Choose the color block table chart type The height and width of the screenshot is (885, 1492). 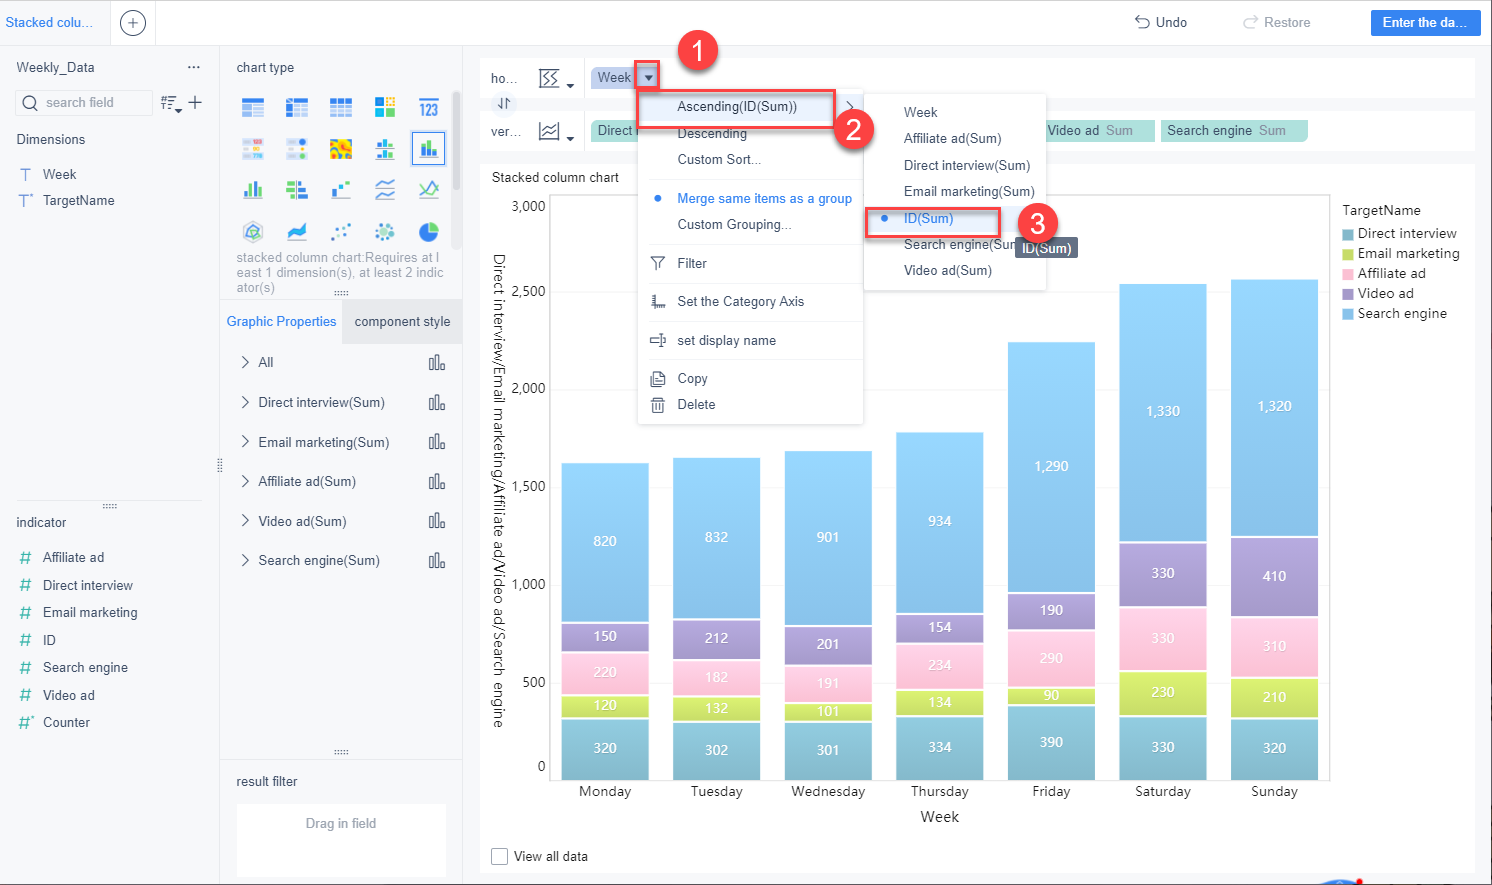click(385, 108)
